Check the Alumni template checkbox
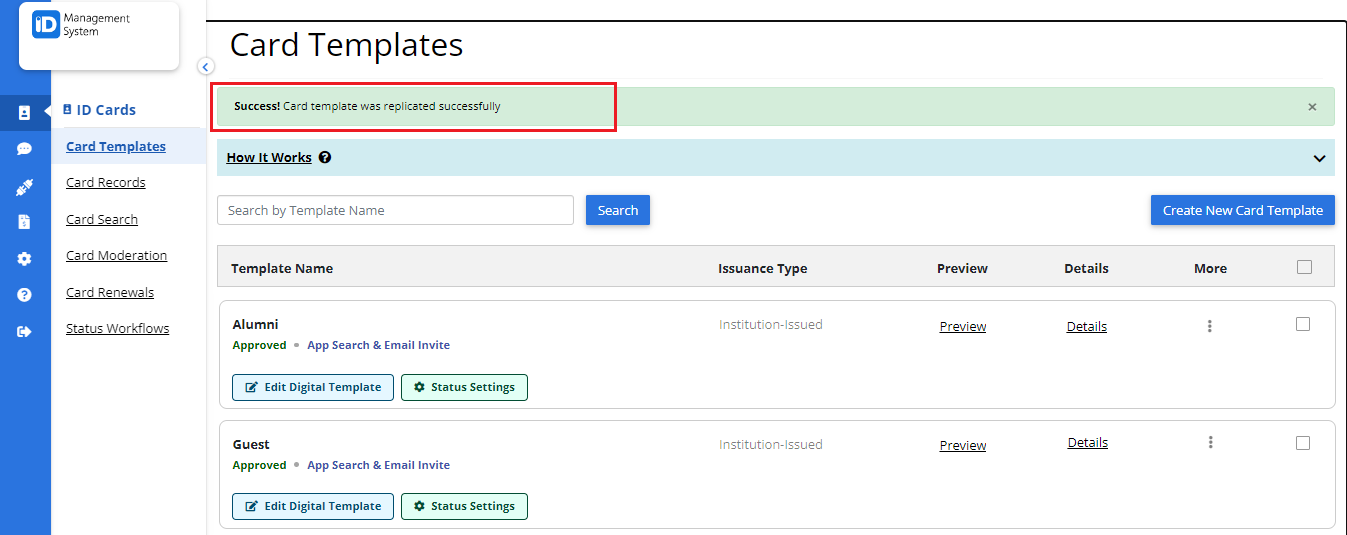 point(1303,324)
